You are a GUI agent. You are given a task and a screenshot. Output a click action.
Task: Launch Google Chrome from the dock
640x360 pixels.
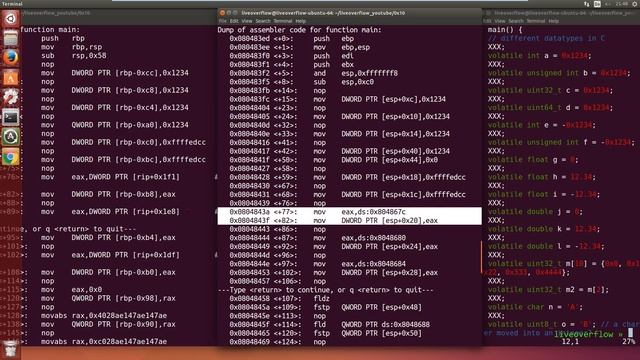11,157
